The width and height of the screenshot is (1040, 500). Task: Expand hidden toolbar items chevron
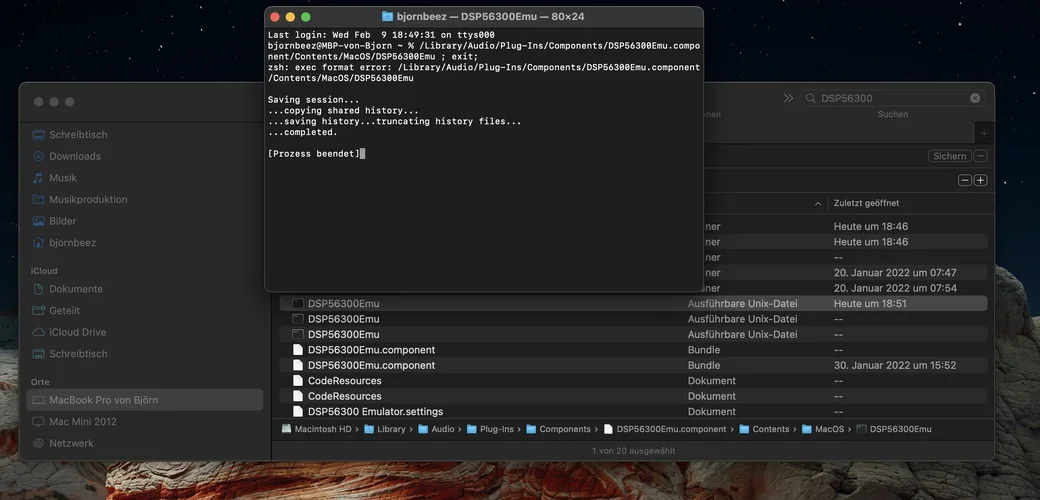pyautogui.click(x=788, y=98)
